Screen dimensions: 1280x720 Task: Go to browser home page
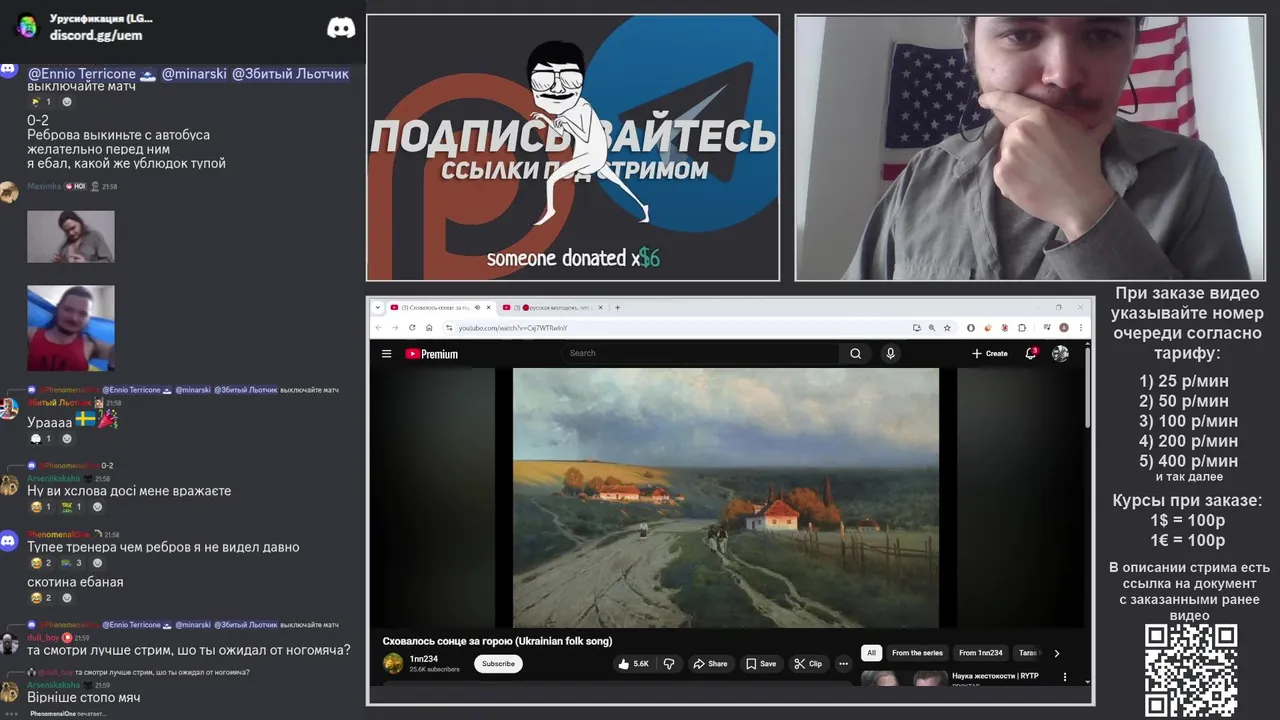[x=429, y=327]
